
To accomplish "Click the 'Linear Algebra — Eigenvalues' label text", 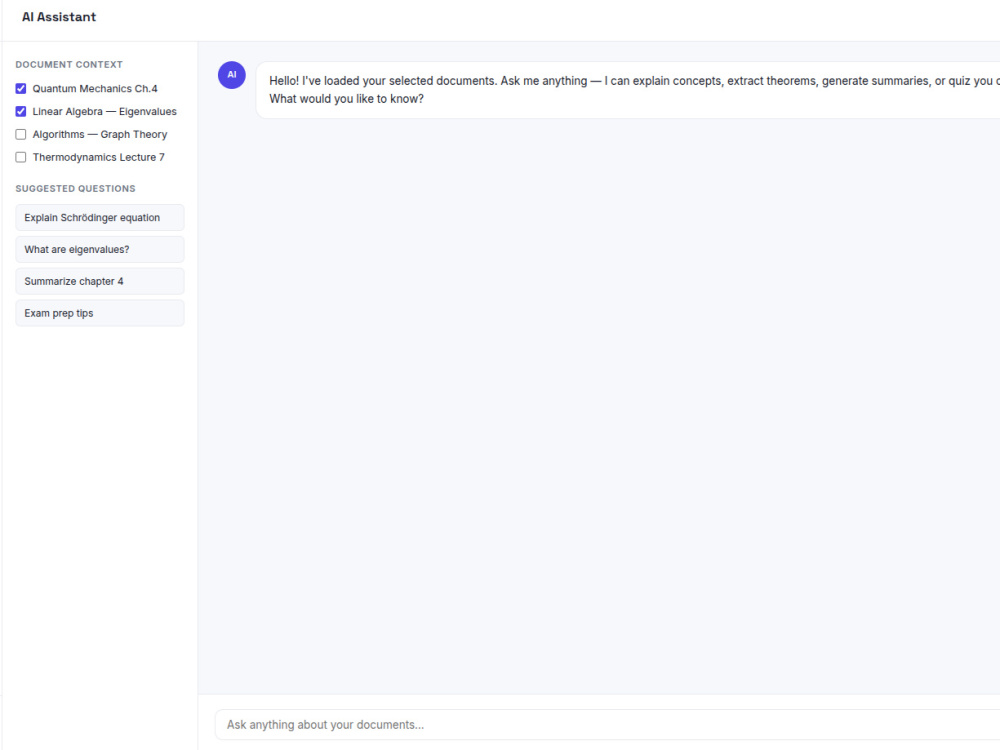I will (105, 112).
